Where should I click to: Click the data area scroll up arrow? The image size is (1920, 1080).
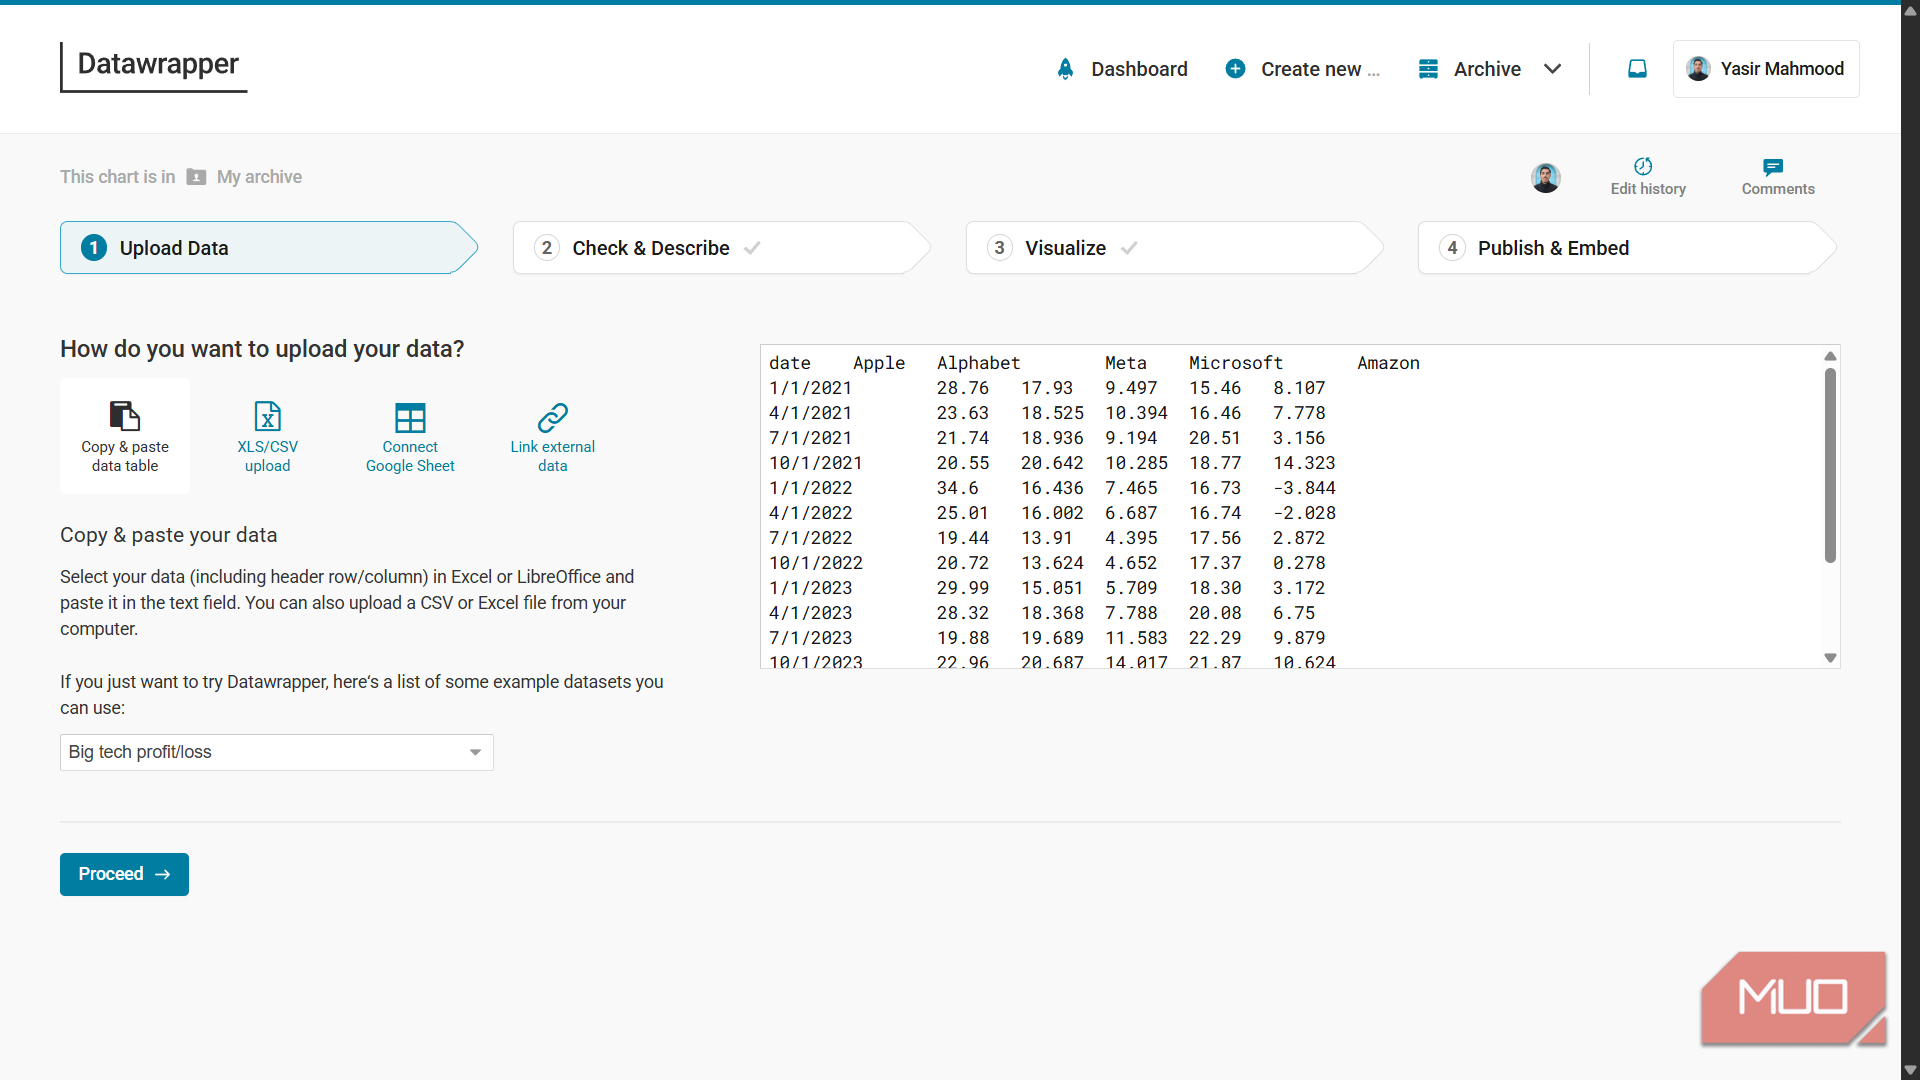click(1830, 356)
